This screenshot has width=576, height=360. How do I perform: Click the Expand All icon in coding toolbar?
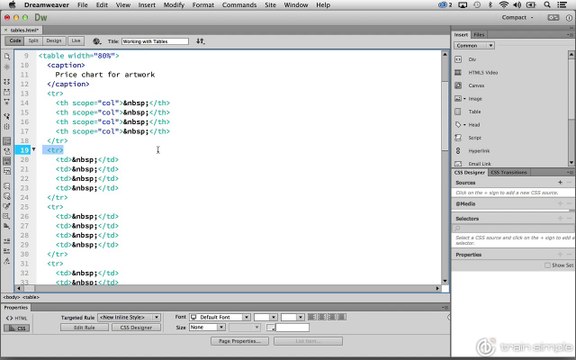(7, 102)
